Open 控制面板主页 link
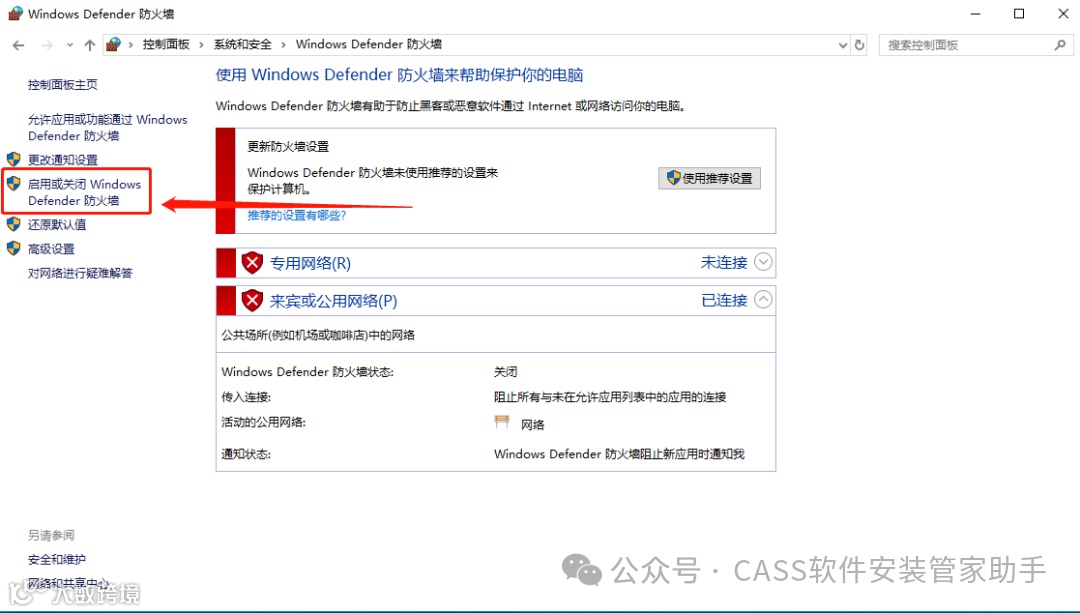1080x613 pixels. [x=63, y=85]
